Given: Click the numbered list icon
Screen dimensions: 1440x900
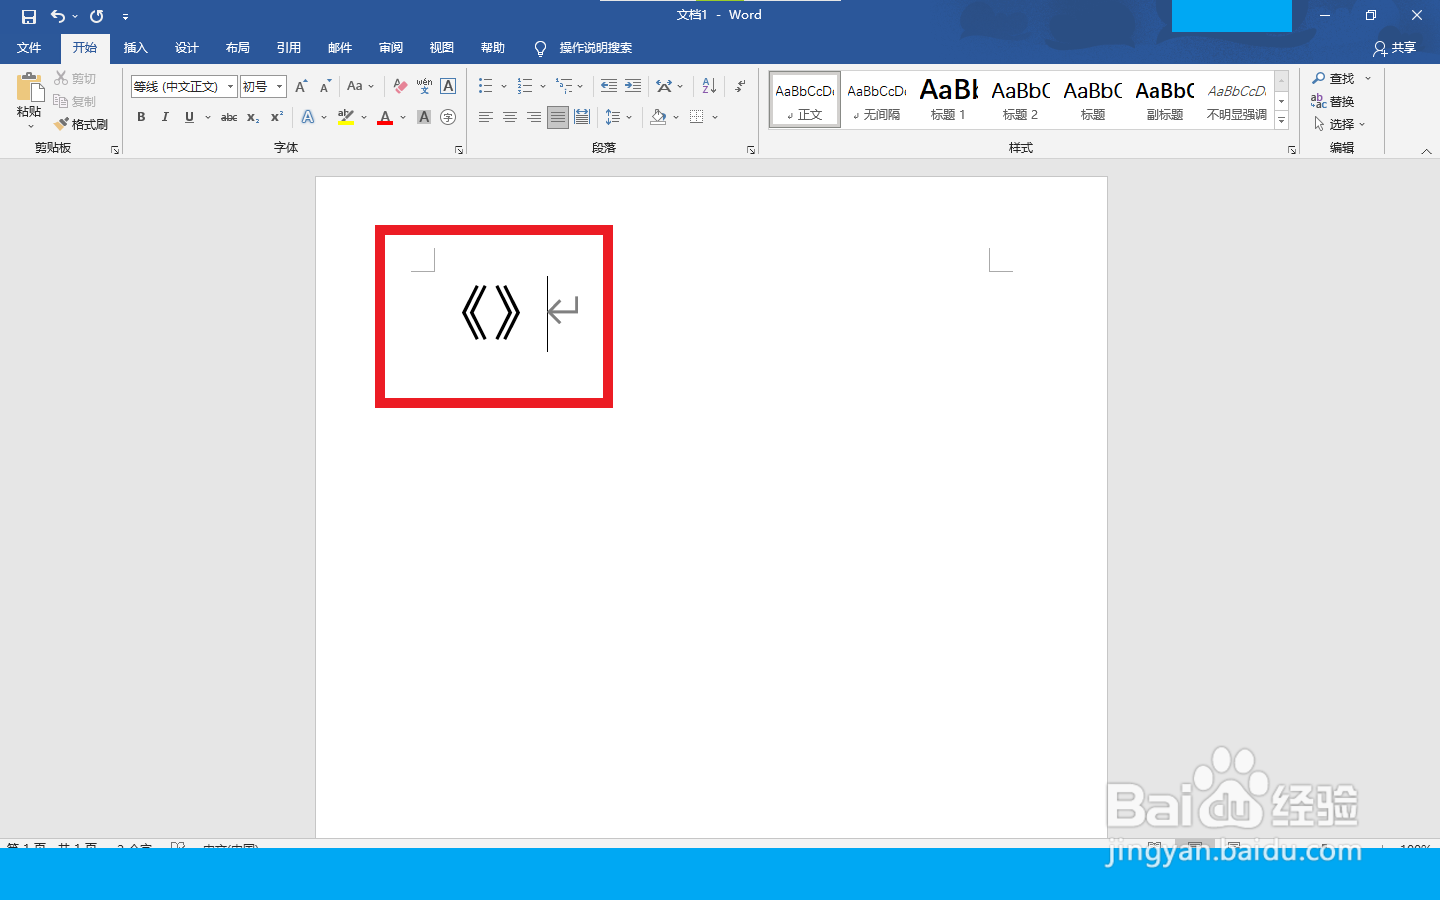Looking at the screenshot, I should pos(524,86).
